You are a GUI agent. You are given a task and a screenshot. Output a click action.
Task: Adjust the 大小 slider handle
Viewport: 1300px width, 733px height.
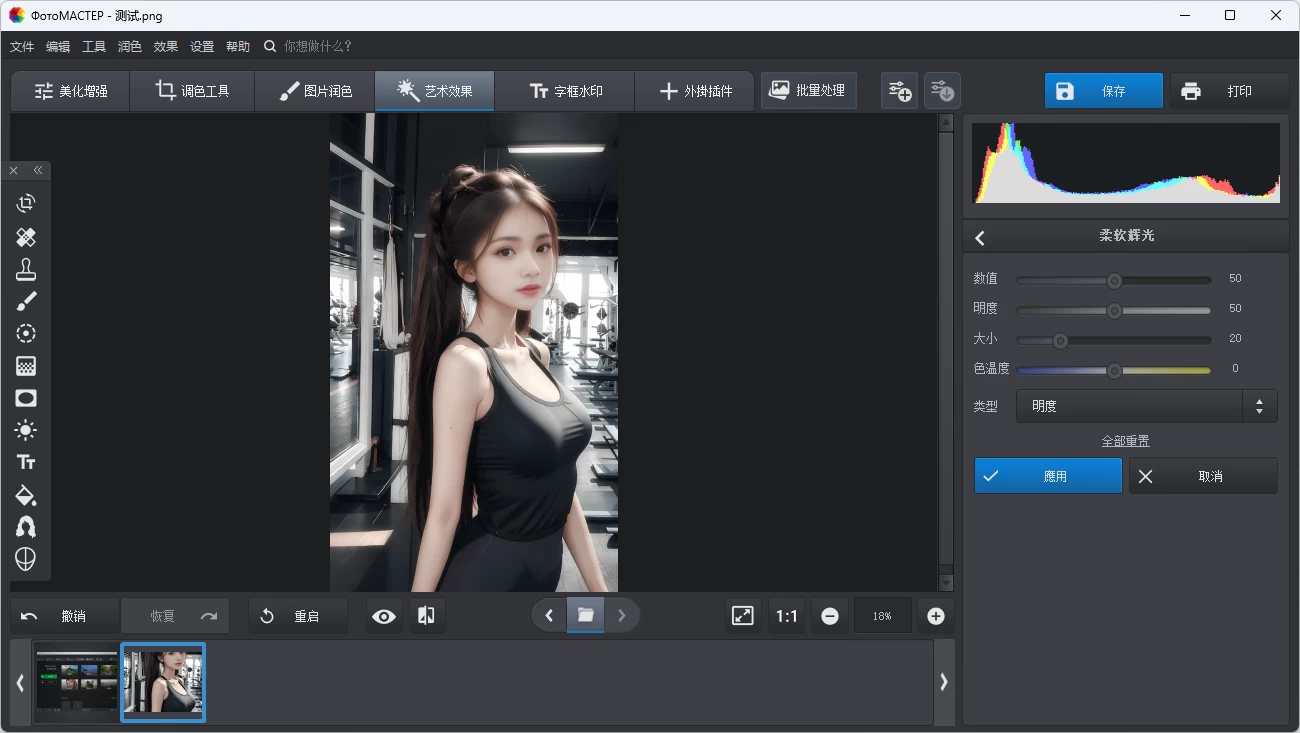[x=1061, y=340]
